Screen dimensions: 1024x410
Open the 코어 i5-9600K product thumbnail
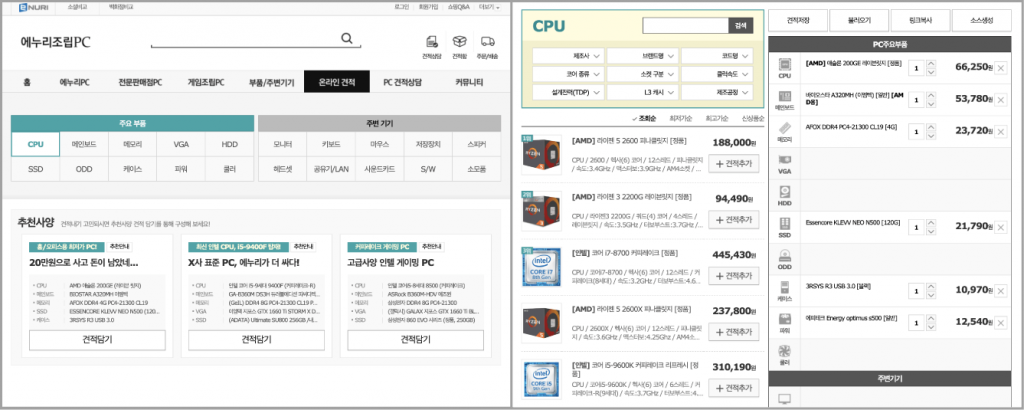tap(541, 380)
